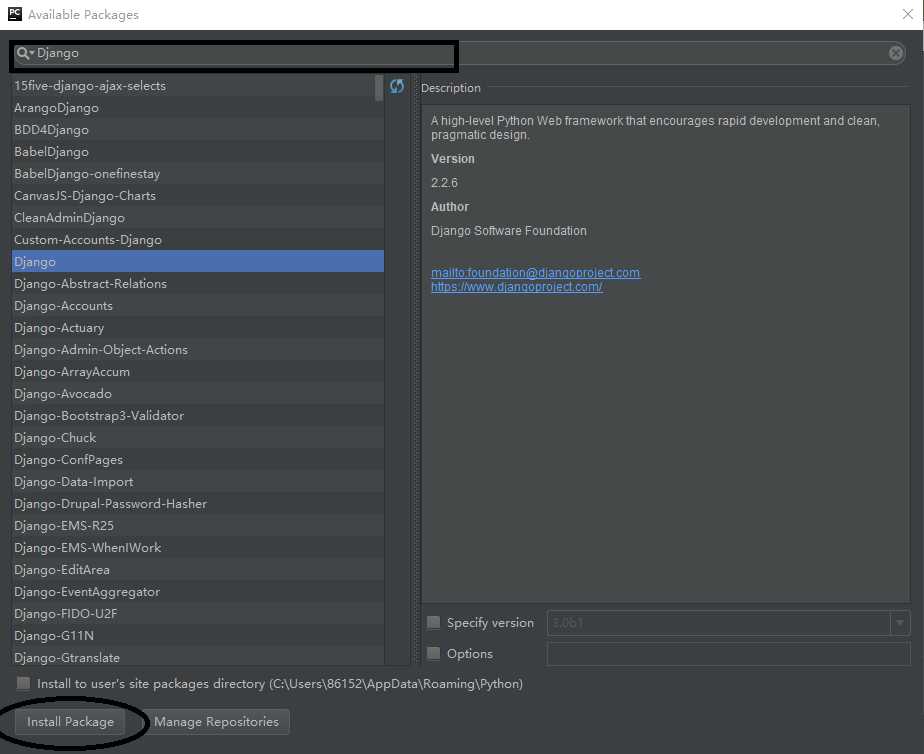Click the search magnifier icon
Image resolution: width=924 pixels, height=754 pixels.
pos(23,54)
